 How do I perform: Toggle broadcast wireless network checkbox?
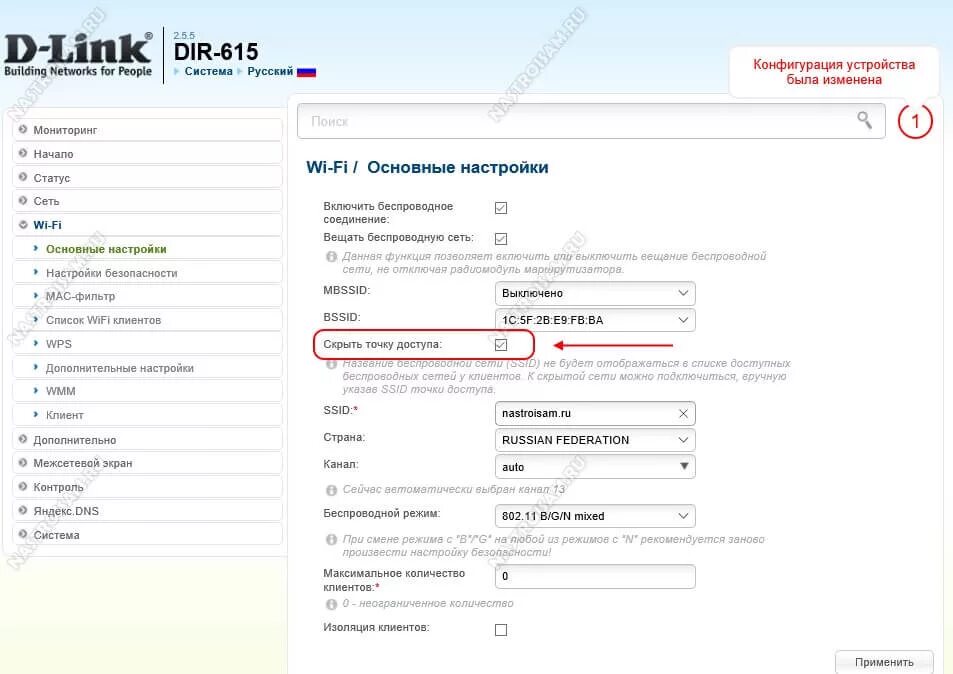pyautogui.click(x=501, y=238)
